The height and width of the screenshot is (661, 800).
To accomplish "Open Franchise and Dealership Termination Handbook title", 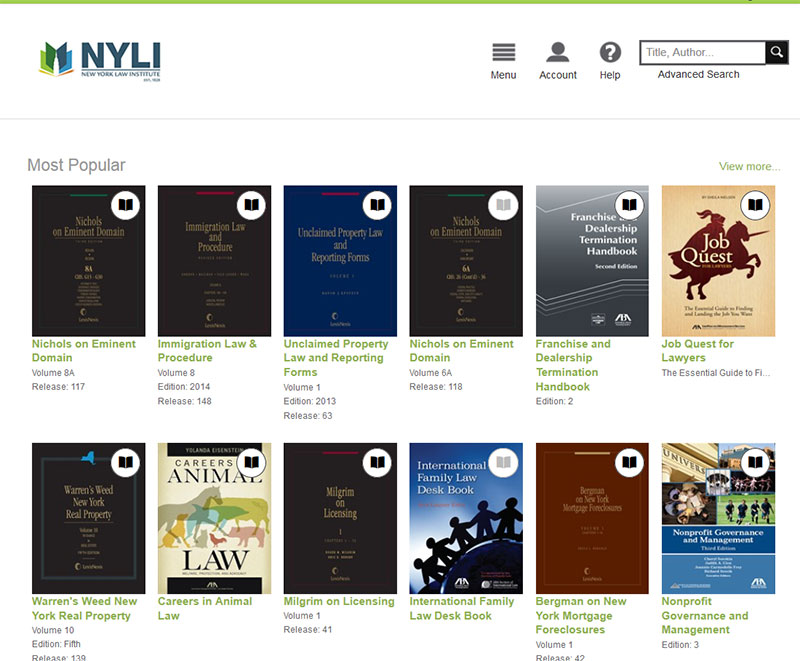I will pos(573,365).
